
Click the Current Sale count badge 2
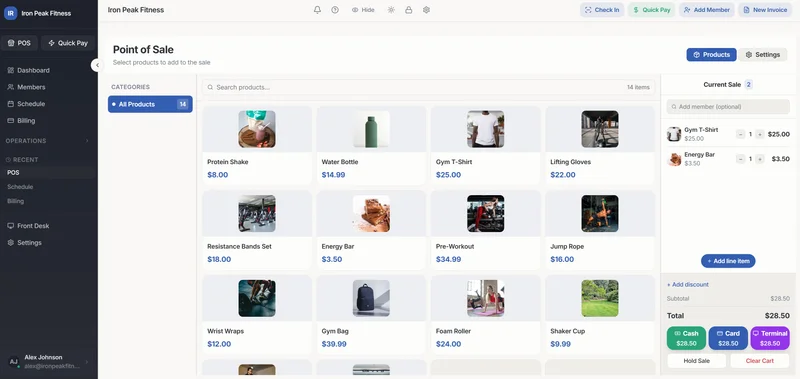tap(748, 85)
